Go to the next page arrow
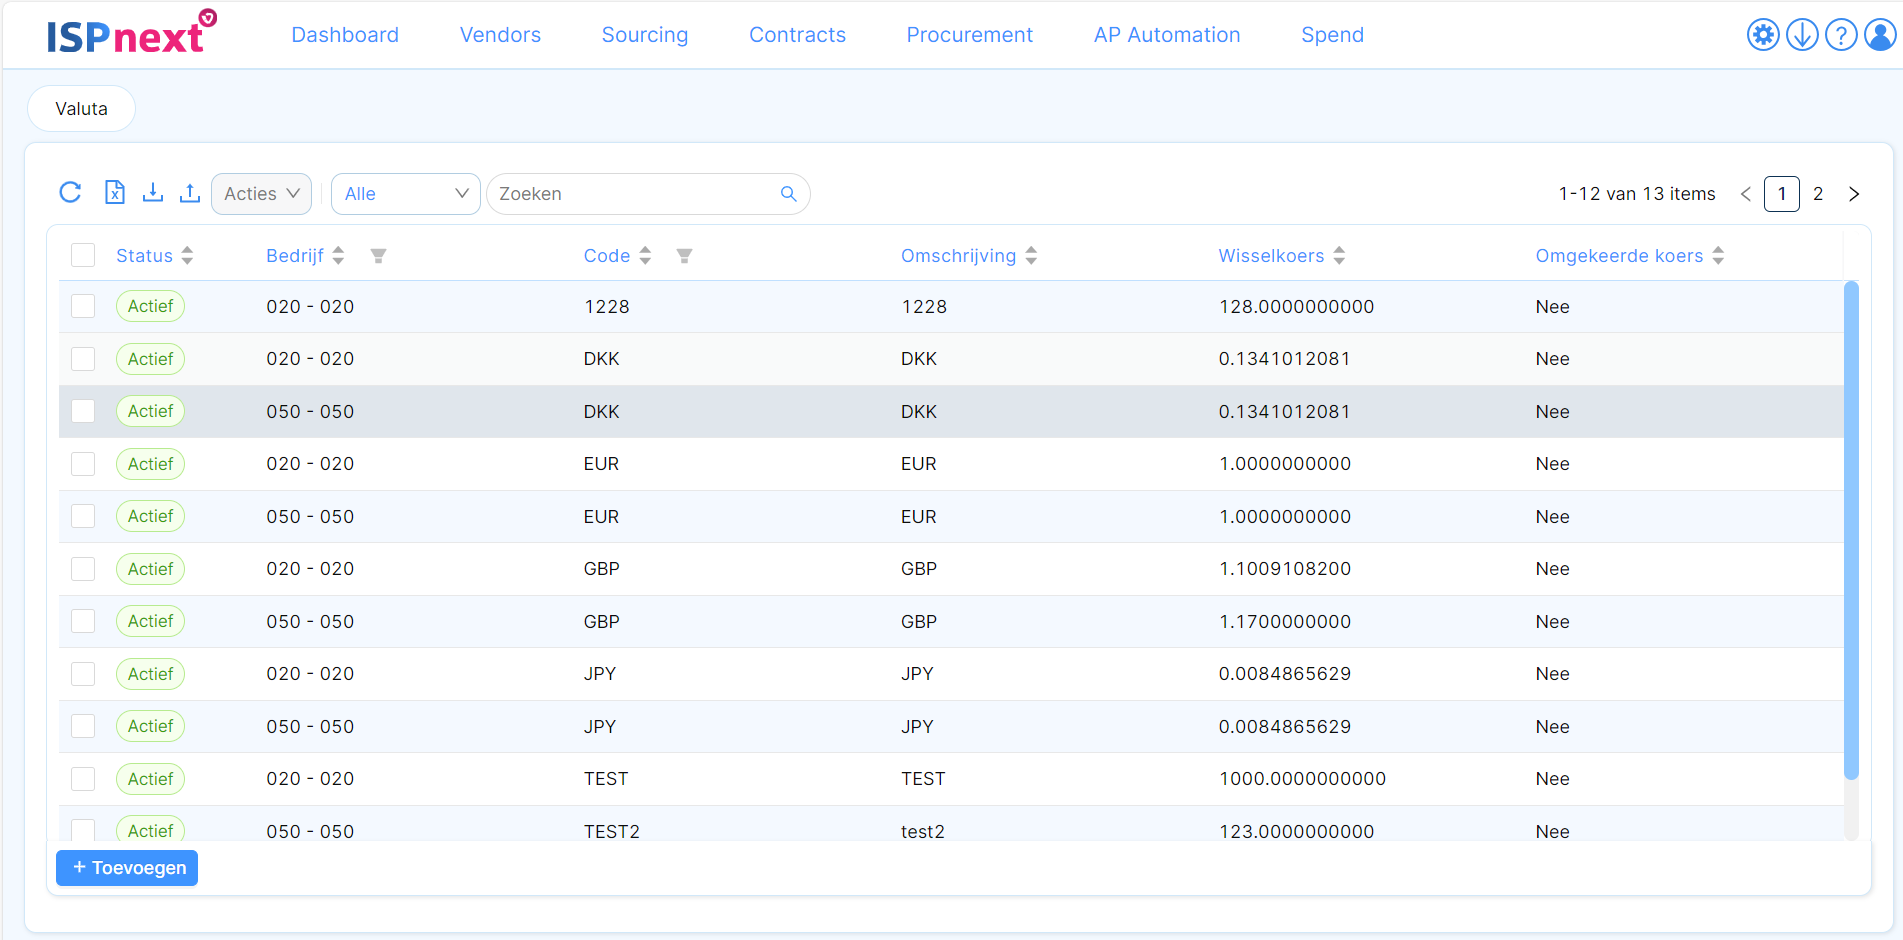This screenshot has height=940, width=1903. tap(1854, 194)
